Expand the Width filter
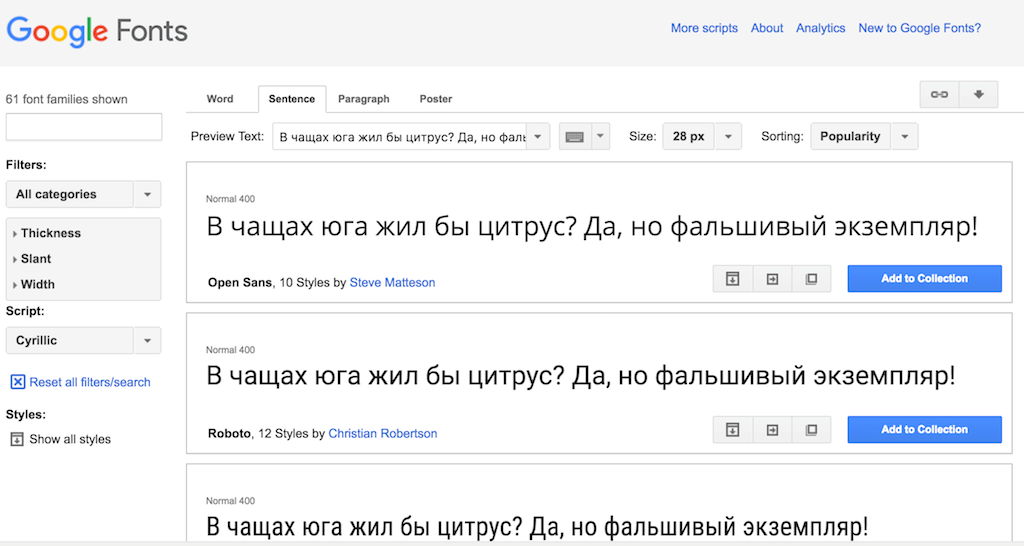The width and height of the screenshot is (1024, 546). 37,284
